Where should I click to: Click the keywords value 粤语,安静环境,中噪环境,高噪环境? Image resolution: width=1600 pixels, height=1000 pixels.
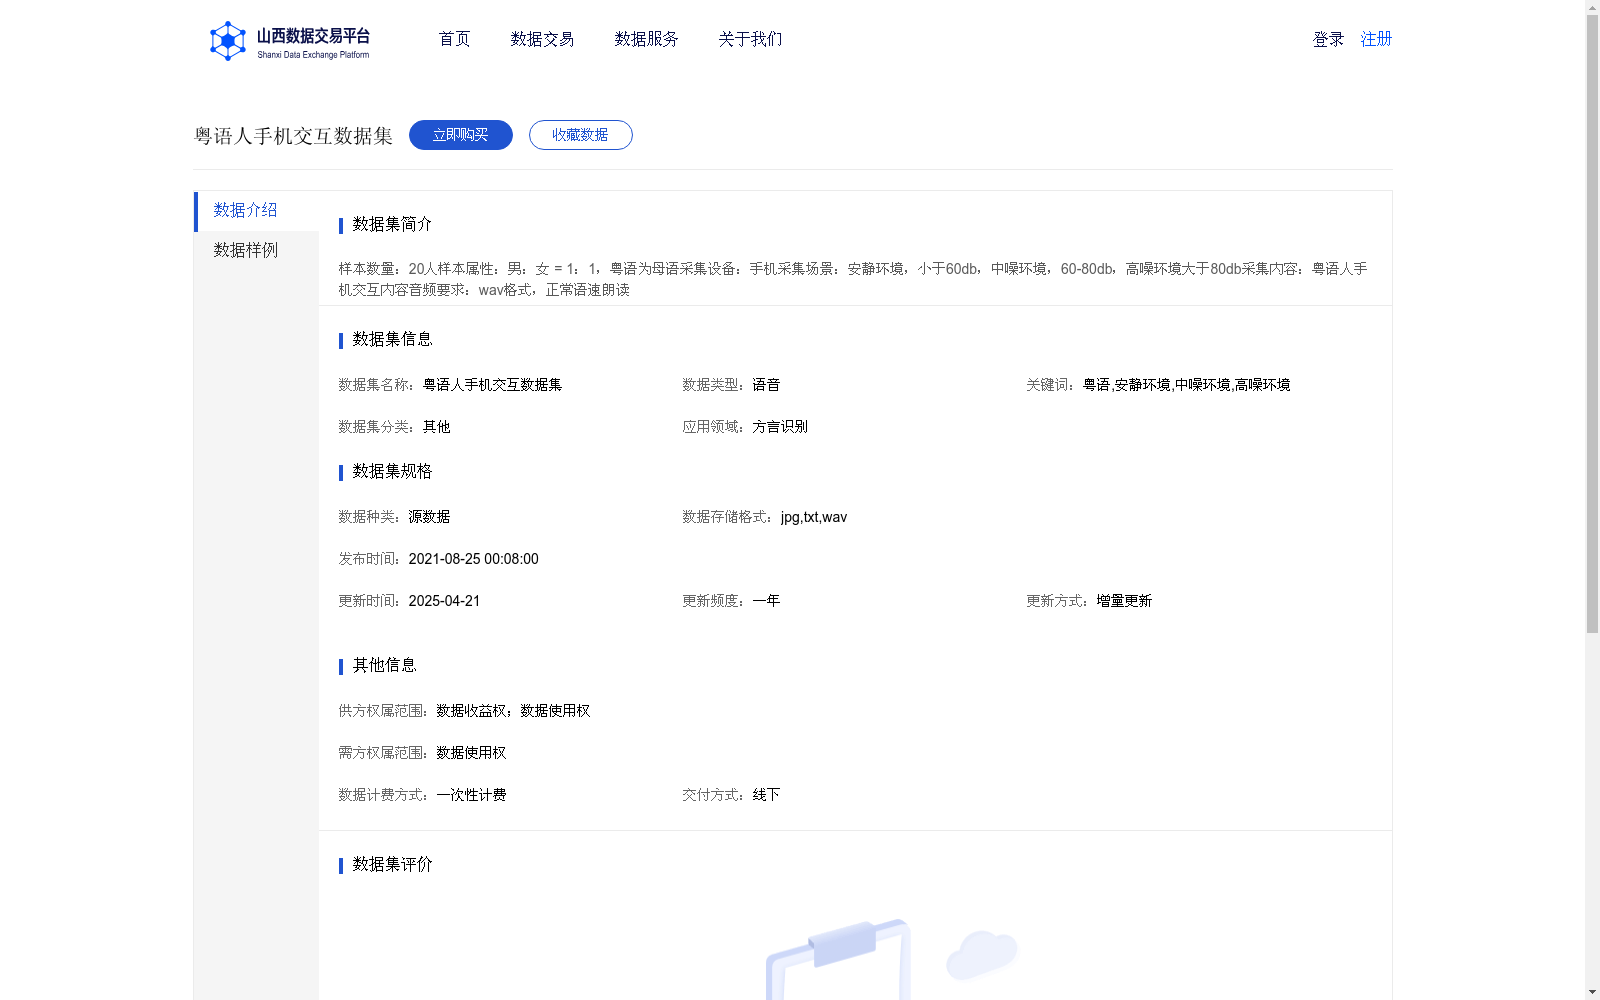[x=1186, y=385]
